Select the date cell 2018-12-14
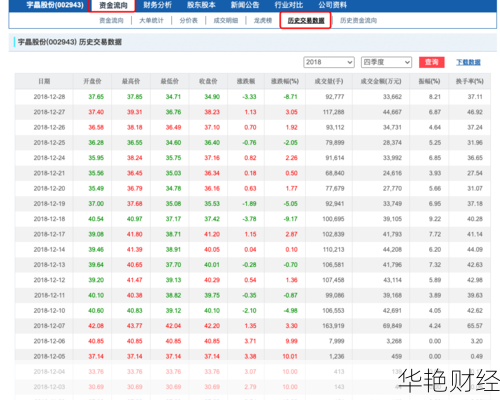Screen dimensions: 500x400 point(49,249)
